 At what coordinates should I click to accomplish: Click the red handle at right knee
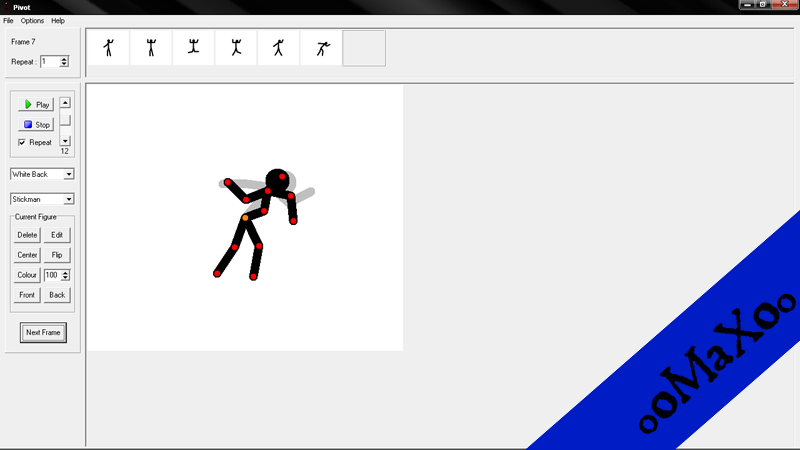tap(259, 246)
